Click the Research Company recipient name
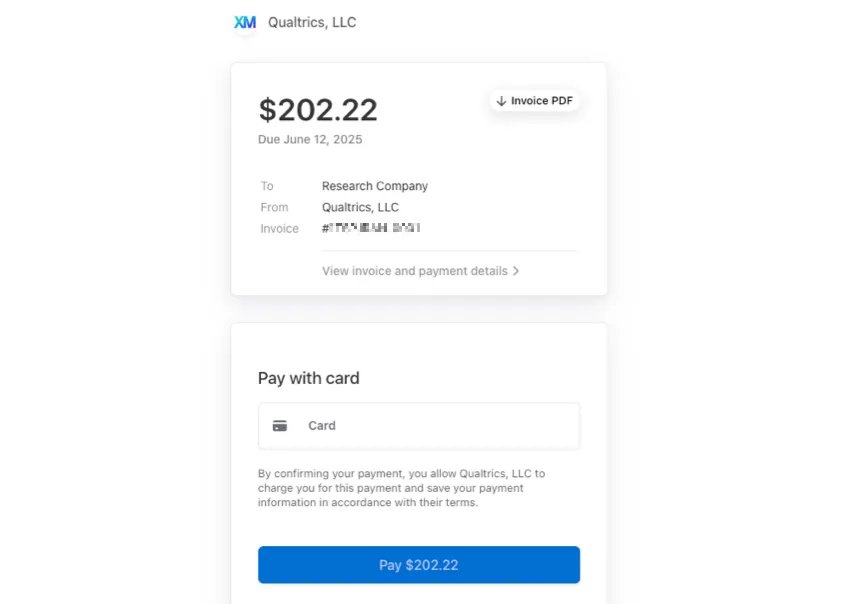This screenshot has height=604, width=850. point(375,186)
